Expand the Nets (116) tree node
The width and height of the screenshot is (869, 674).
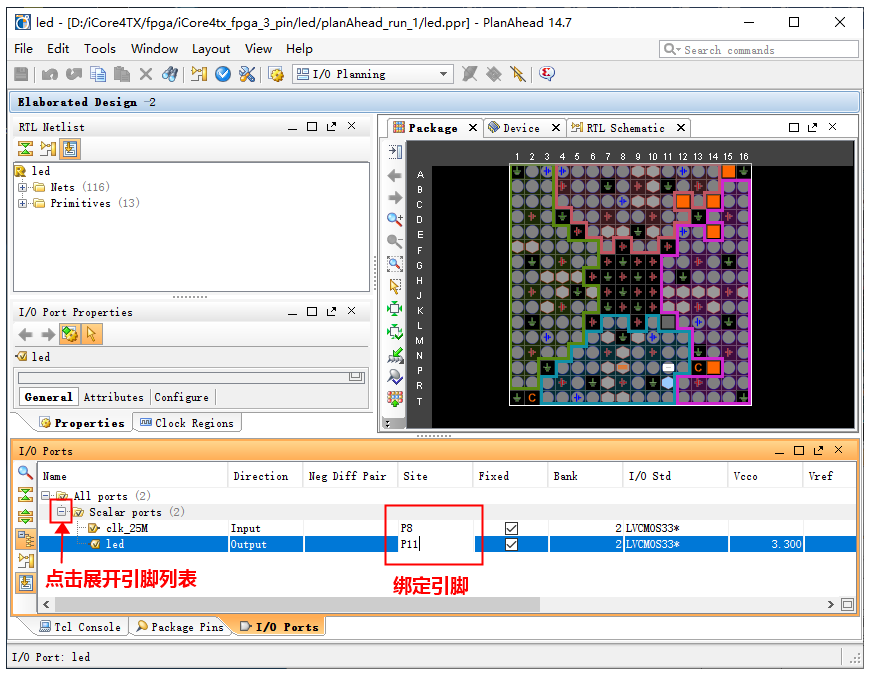point(23,187)
